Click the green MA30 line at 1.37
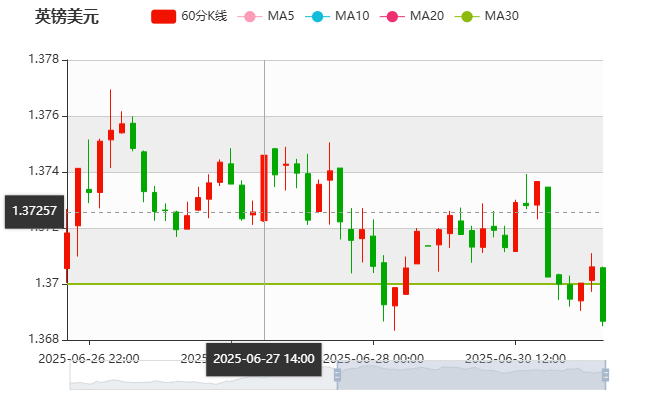This screenshot has height=400, width=670. (335, 284)
